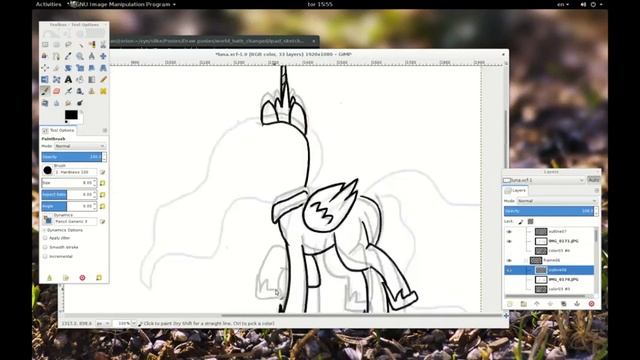Select the Blend gradient tool
640x360 pixels.
point(91,80)
